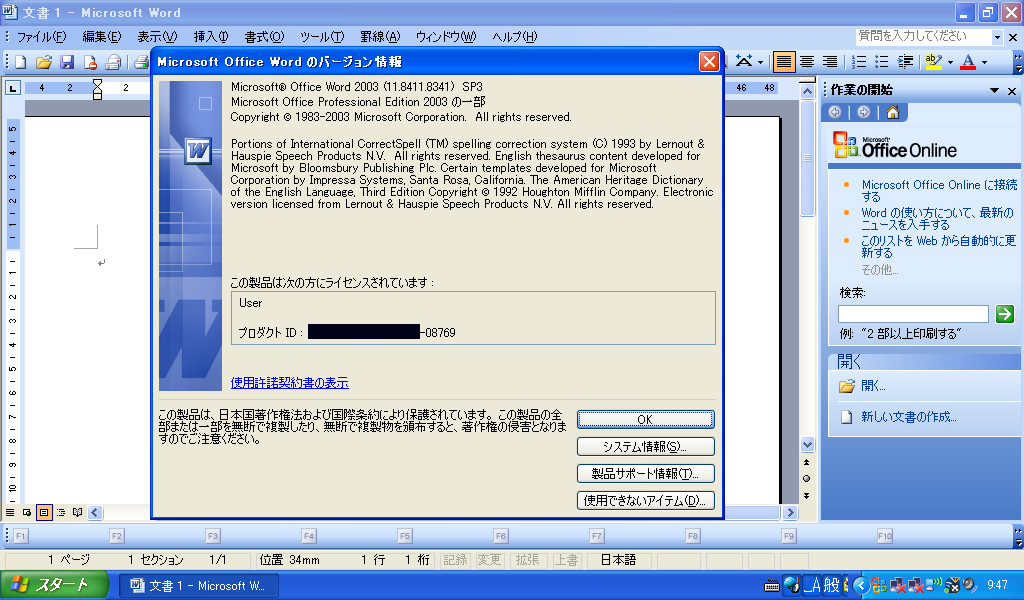1024x600 pixels.
Task: Open the 表示(V) menu
Action: click(157, 37)
